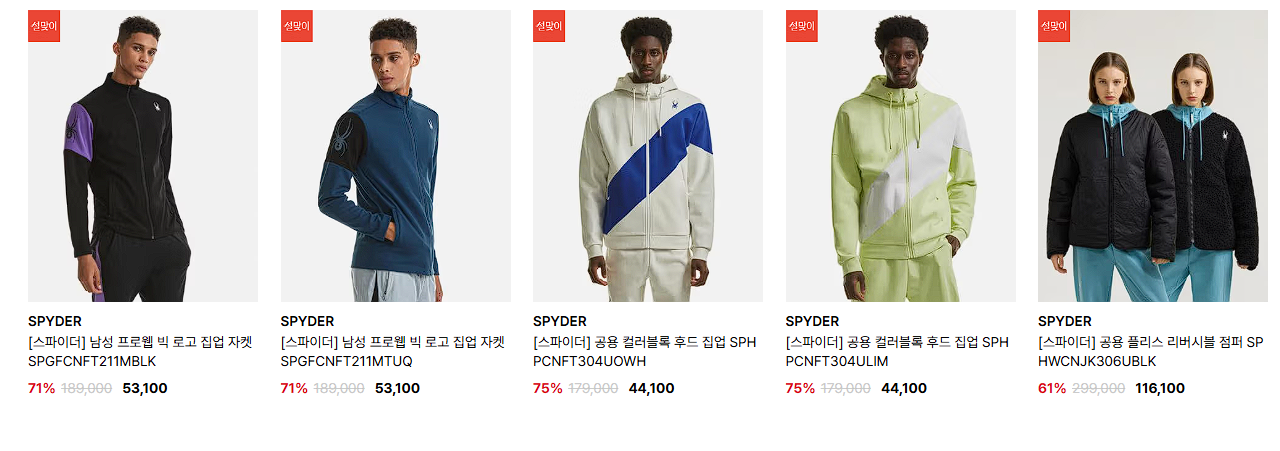Open the black fleece reversible jumper image
This screenshot has height=451, width=1280.
(x=1153, y=156)
